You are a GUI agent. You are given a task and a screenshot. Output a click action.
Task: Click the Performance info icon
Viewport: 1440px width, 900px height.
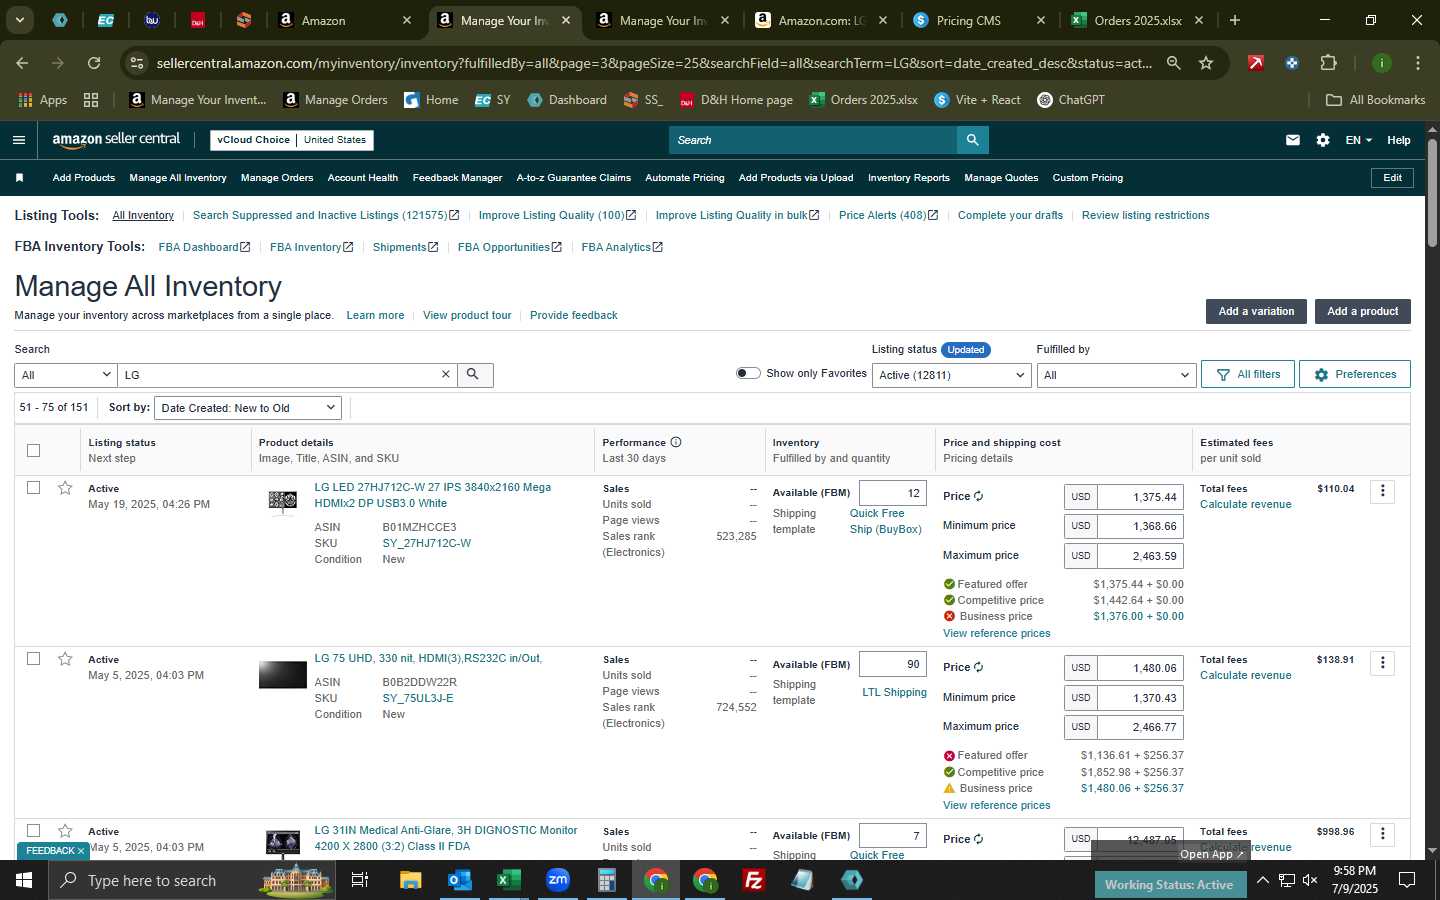[x=676, y=442]
